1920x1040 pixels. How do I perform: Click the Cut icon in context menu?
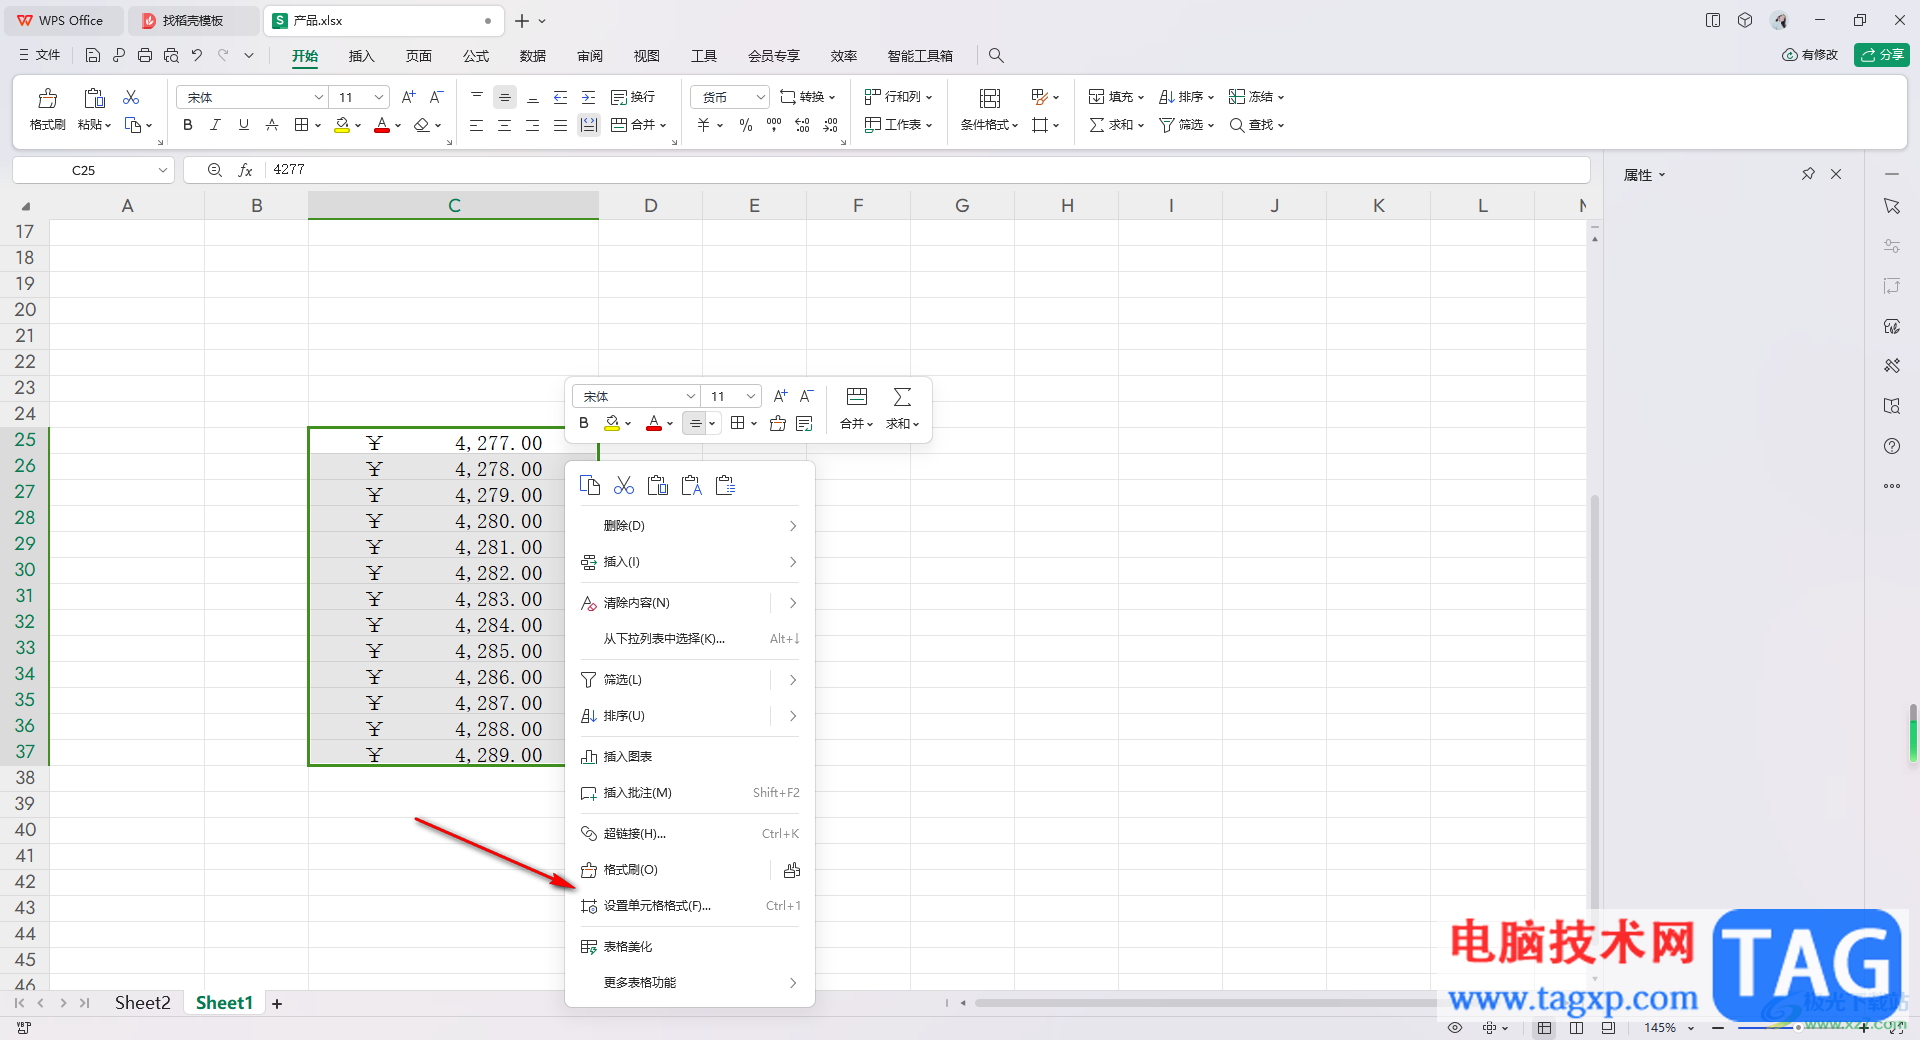click(624, 486)
